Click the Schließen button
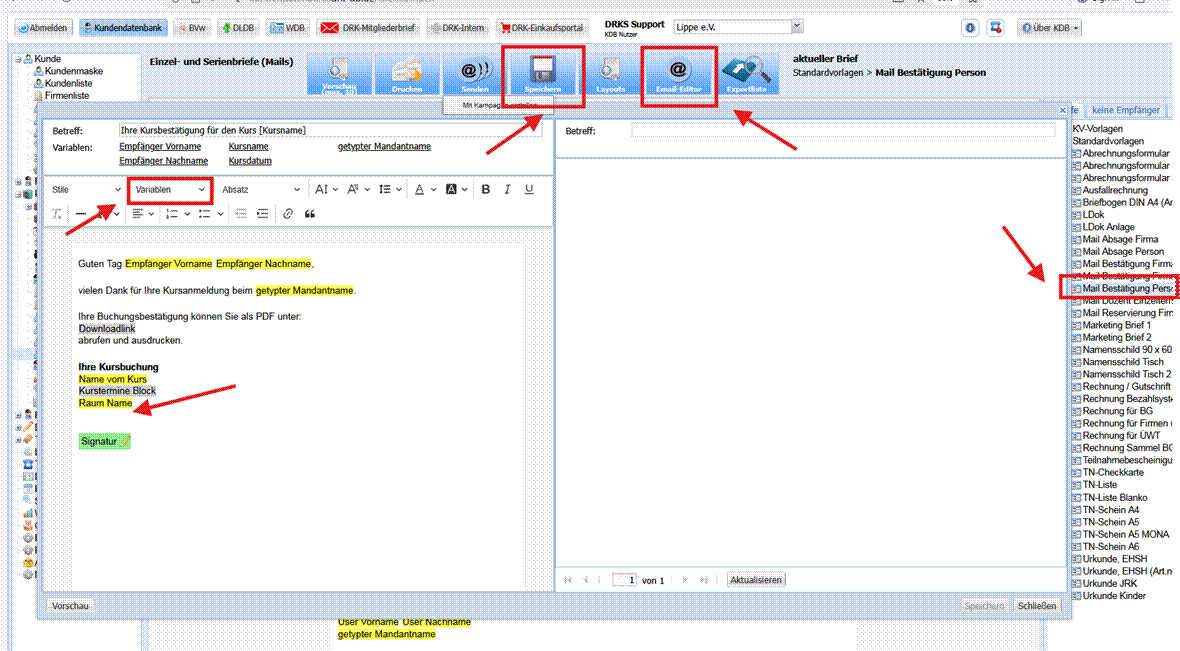 pos(1036,606)
